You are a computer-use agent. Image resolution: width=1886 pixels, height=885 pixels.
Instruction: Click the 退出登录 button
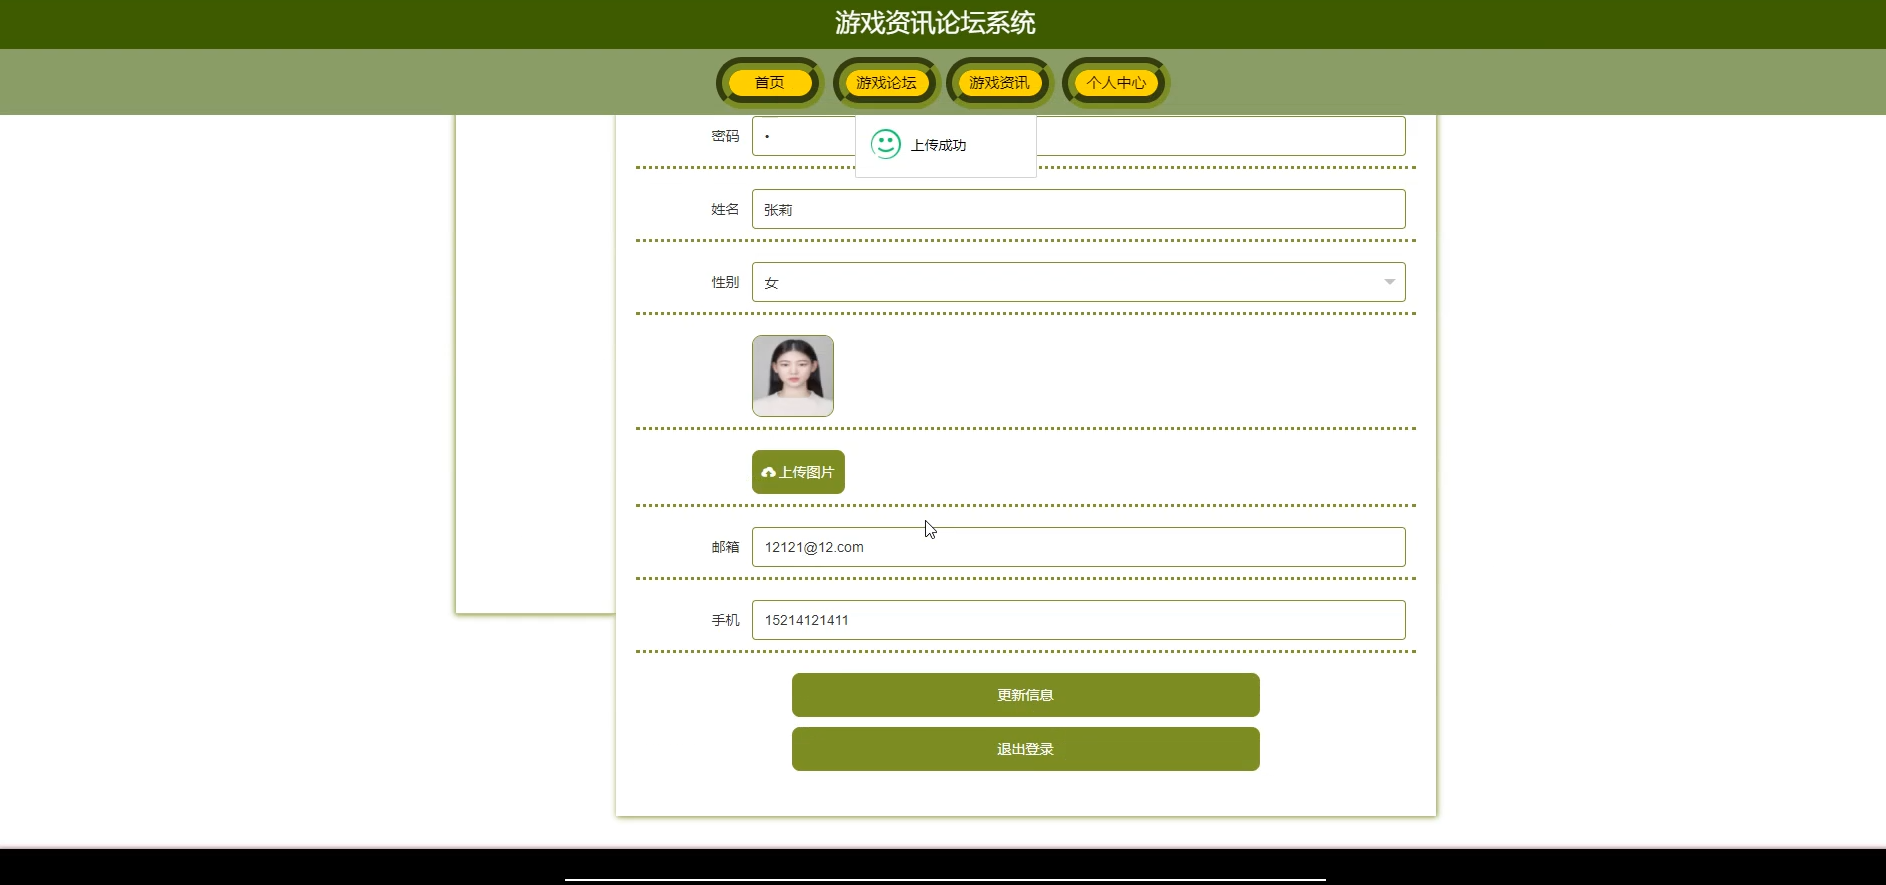point(1025,749)
